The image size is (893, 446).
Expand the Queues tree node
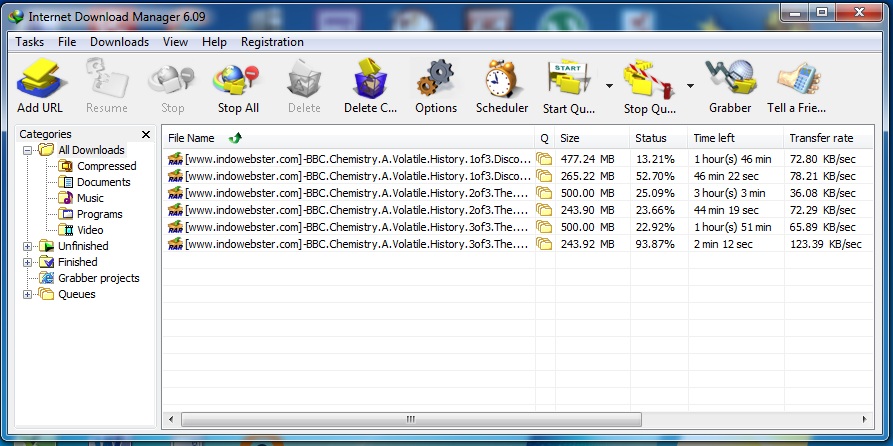(28, 294)
